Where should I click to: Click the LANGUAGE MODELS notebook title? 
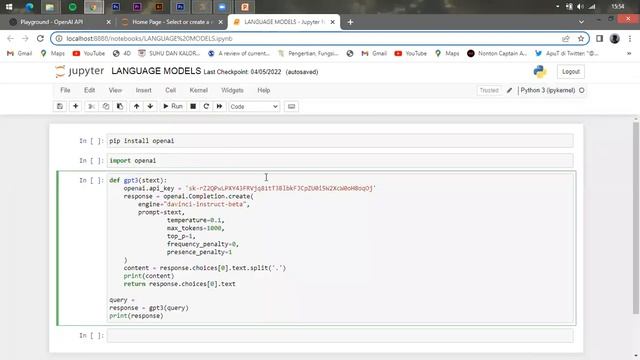156,71
